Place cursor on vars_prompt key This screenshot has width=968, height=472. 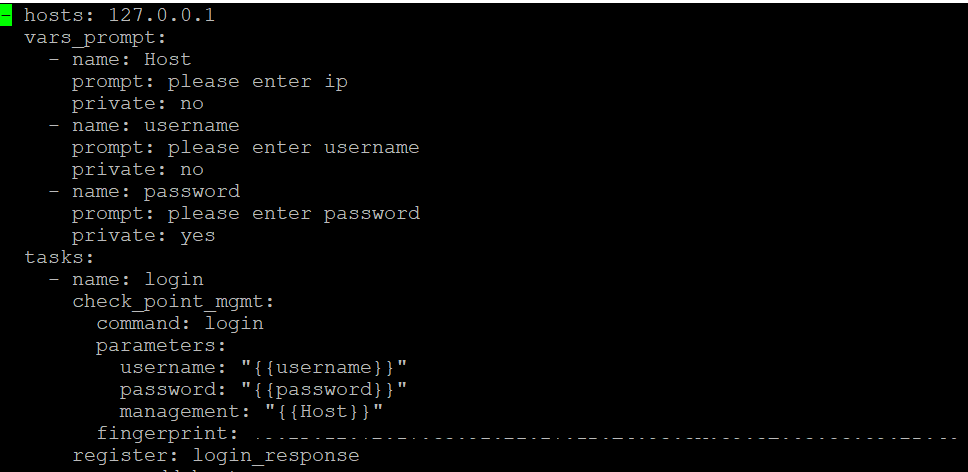pyautogui.click(x=95, y=38)
